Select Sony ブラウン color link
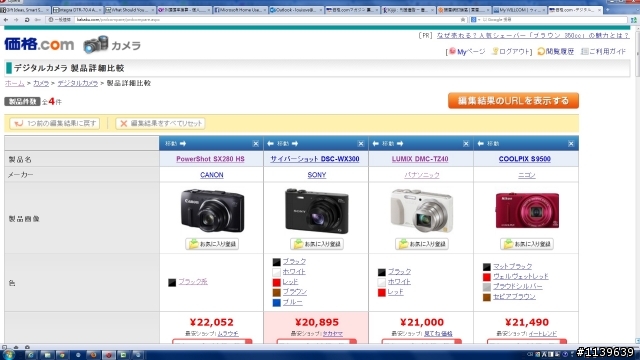The height and width of the screenshot is (360, 640). (x=295, y=292)
